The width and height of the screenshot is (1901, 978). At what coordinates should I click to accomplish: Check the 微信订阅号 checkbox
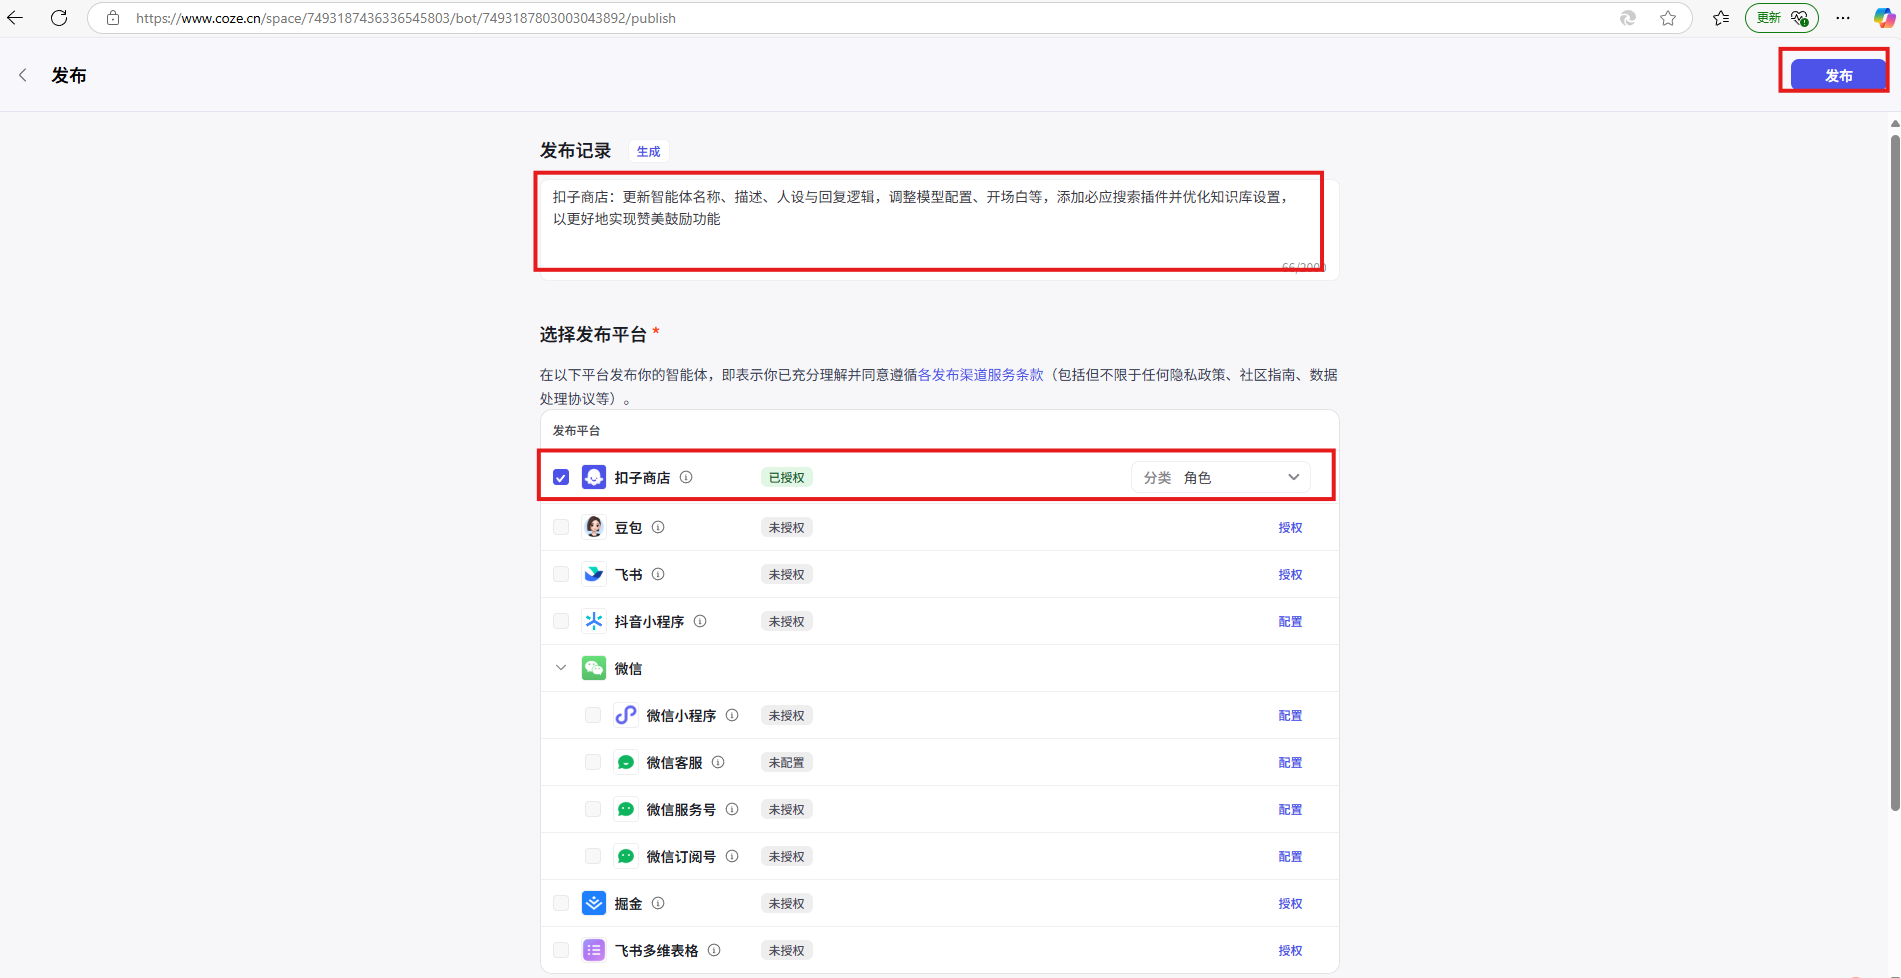[593, 856]
